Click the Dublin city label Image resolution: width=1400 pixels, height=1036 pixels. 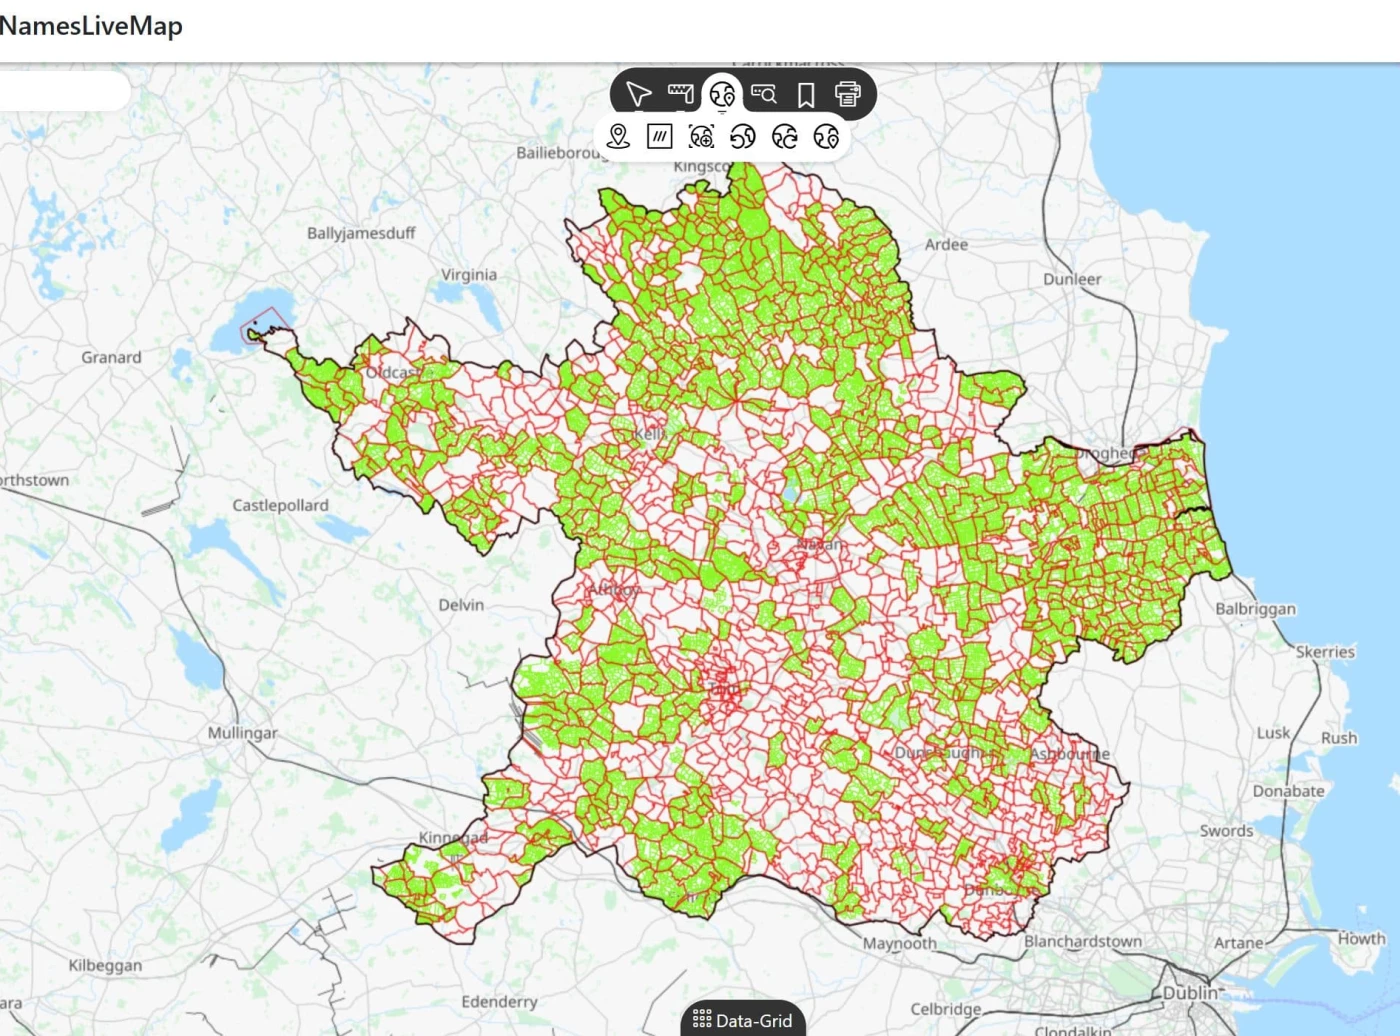coord(1190,993)
